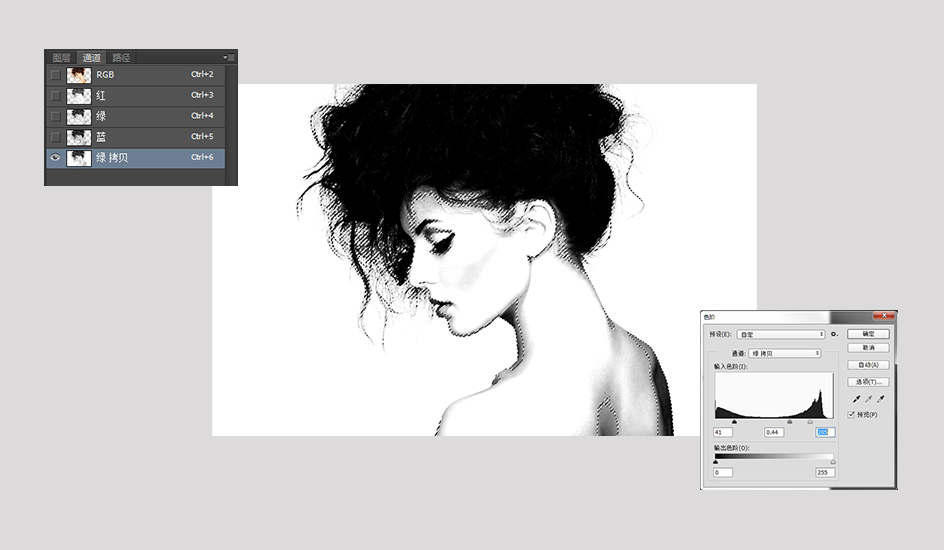Viewport: 944px width, 550px height.
Task: Open the 预设 preset dropdown in Levels
Action: (x=780, y=334)
